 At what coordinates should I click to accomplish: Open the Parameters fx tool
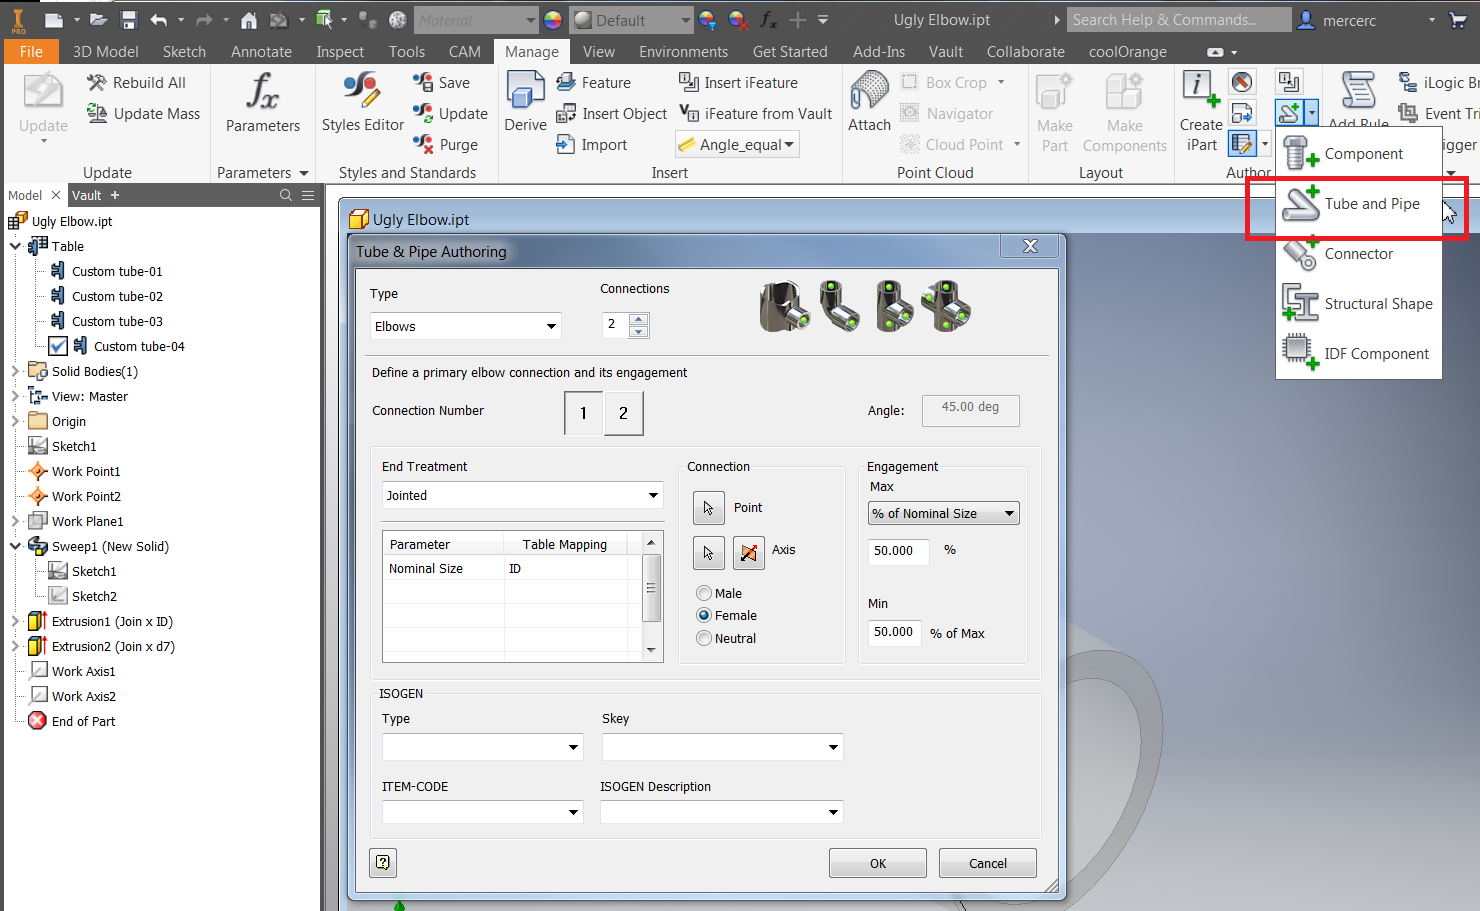tap(263, 102)
